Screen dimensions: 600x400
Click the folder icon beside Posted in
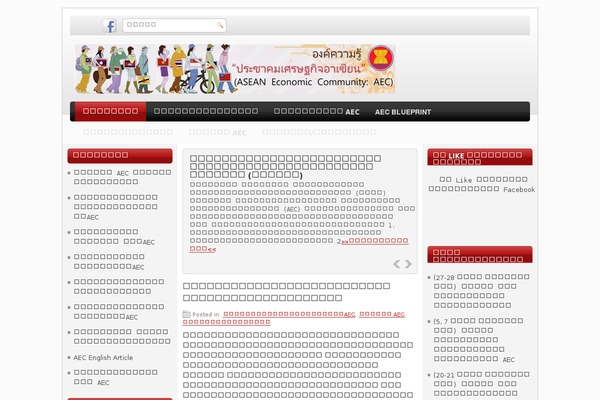(186, 314)
